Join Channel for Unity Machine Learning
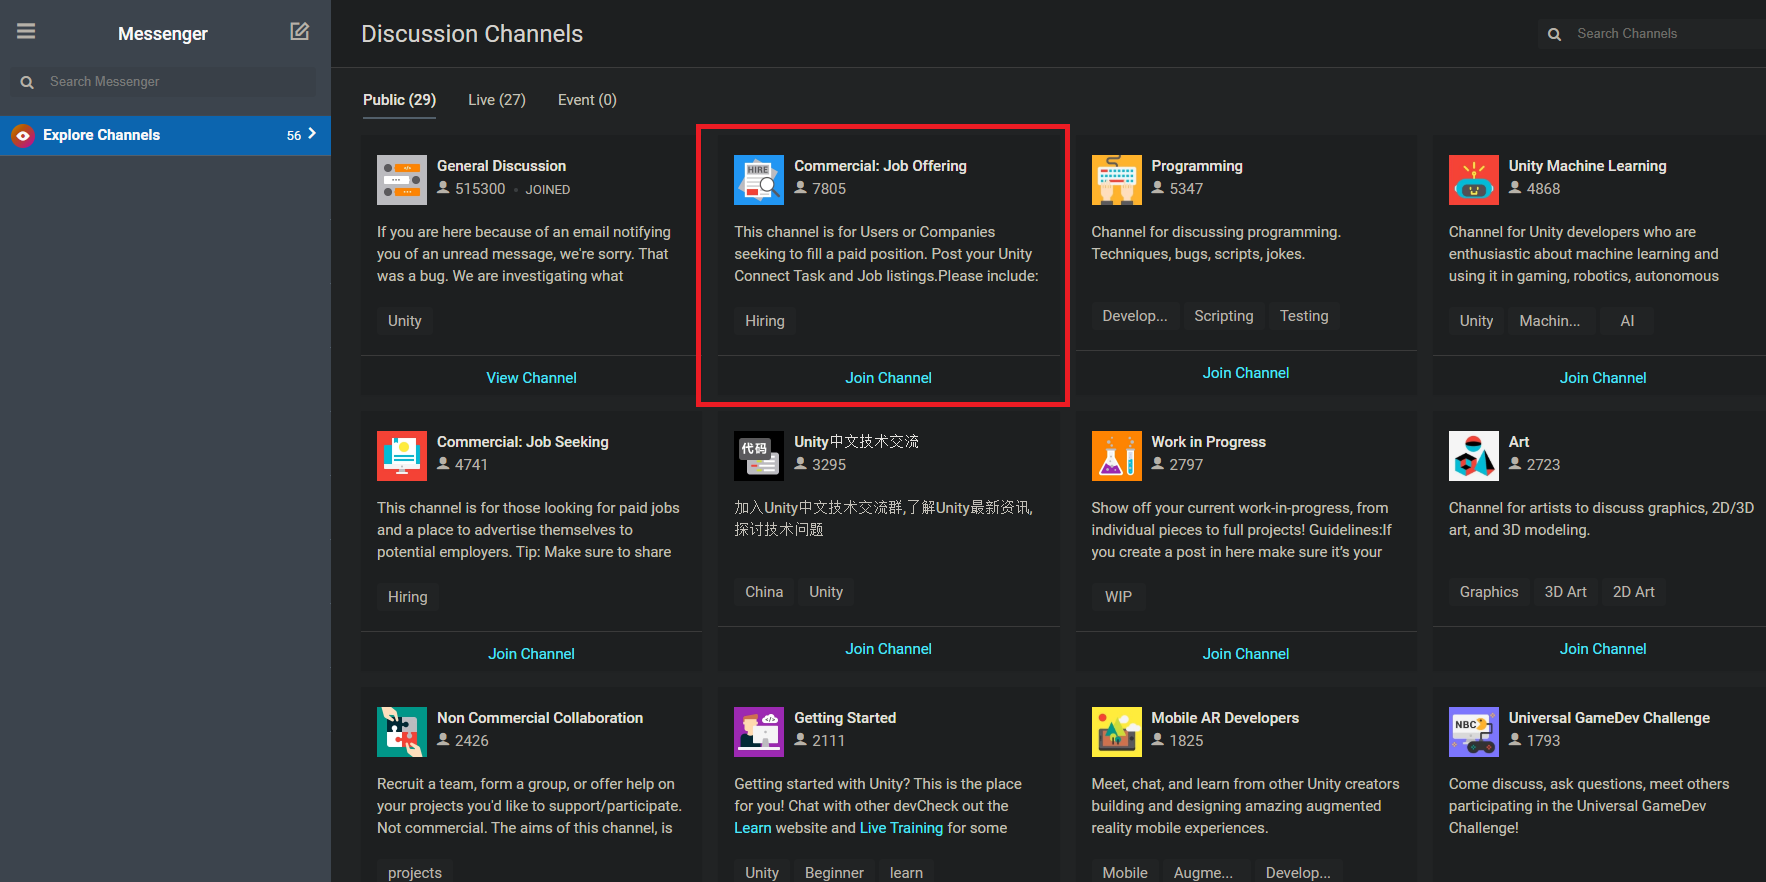The width and height of the screenshot is (1766, 882). (1603, 378)
